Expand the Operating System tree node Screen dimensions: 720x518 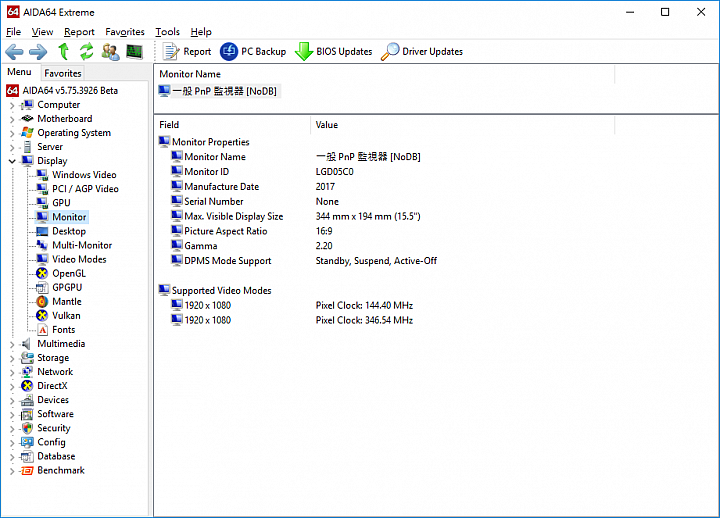[12, 133]
